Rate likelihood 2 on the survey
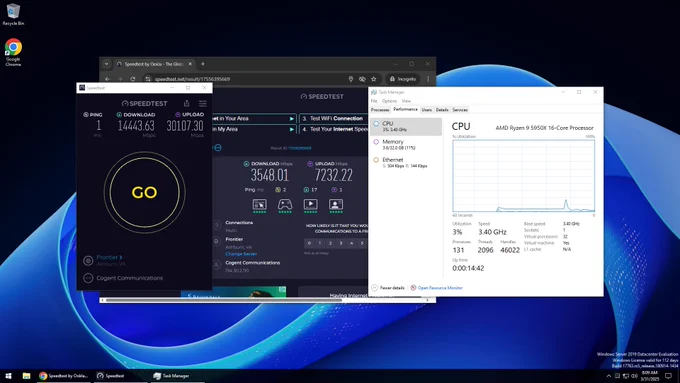Screen dimensions: 680x383 coord(330,243)
